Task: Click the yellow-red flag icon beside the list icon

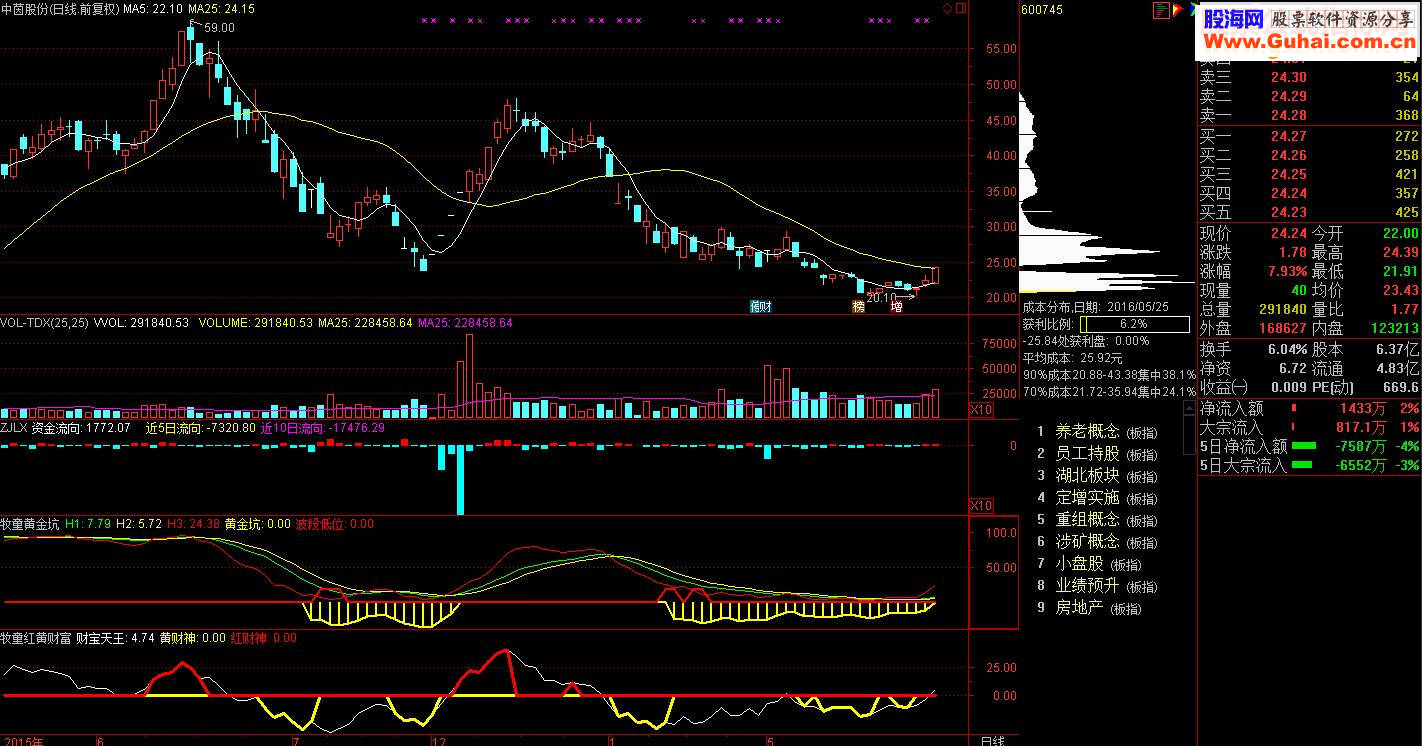Action: click(x=1178, y=9)
